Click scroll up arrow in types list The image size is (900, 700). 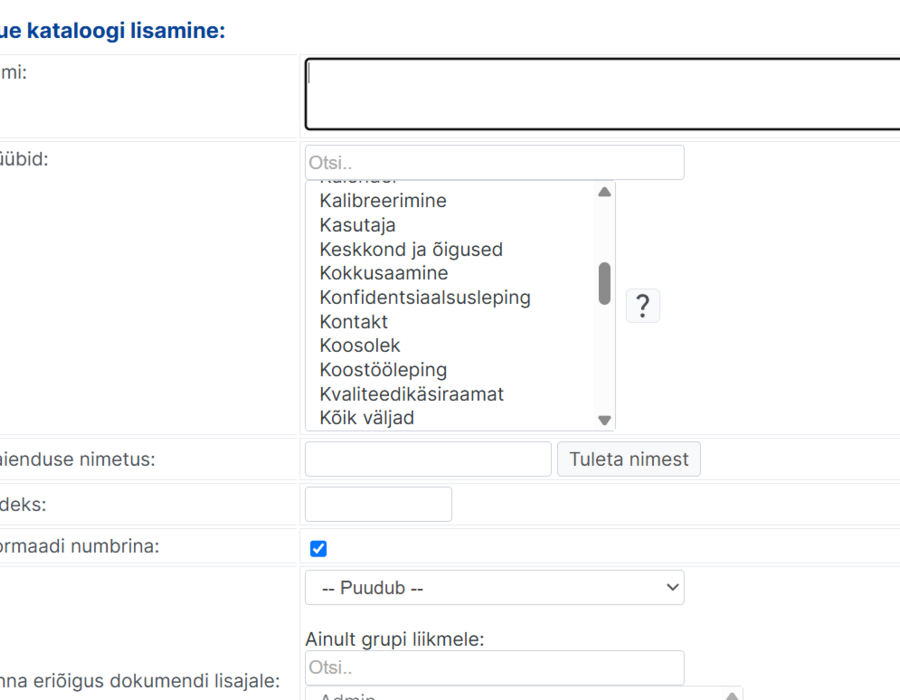pos(604,192)
